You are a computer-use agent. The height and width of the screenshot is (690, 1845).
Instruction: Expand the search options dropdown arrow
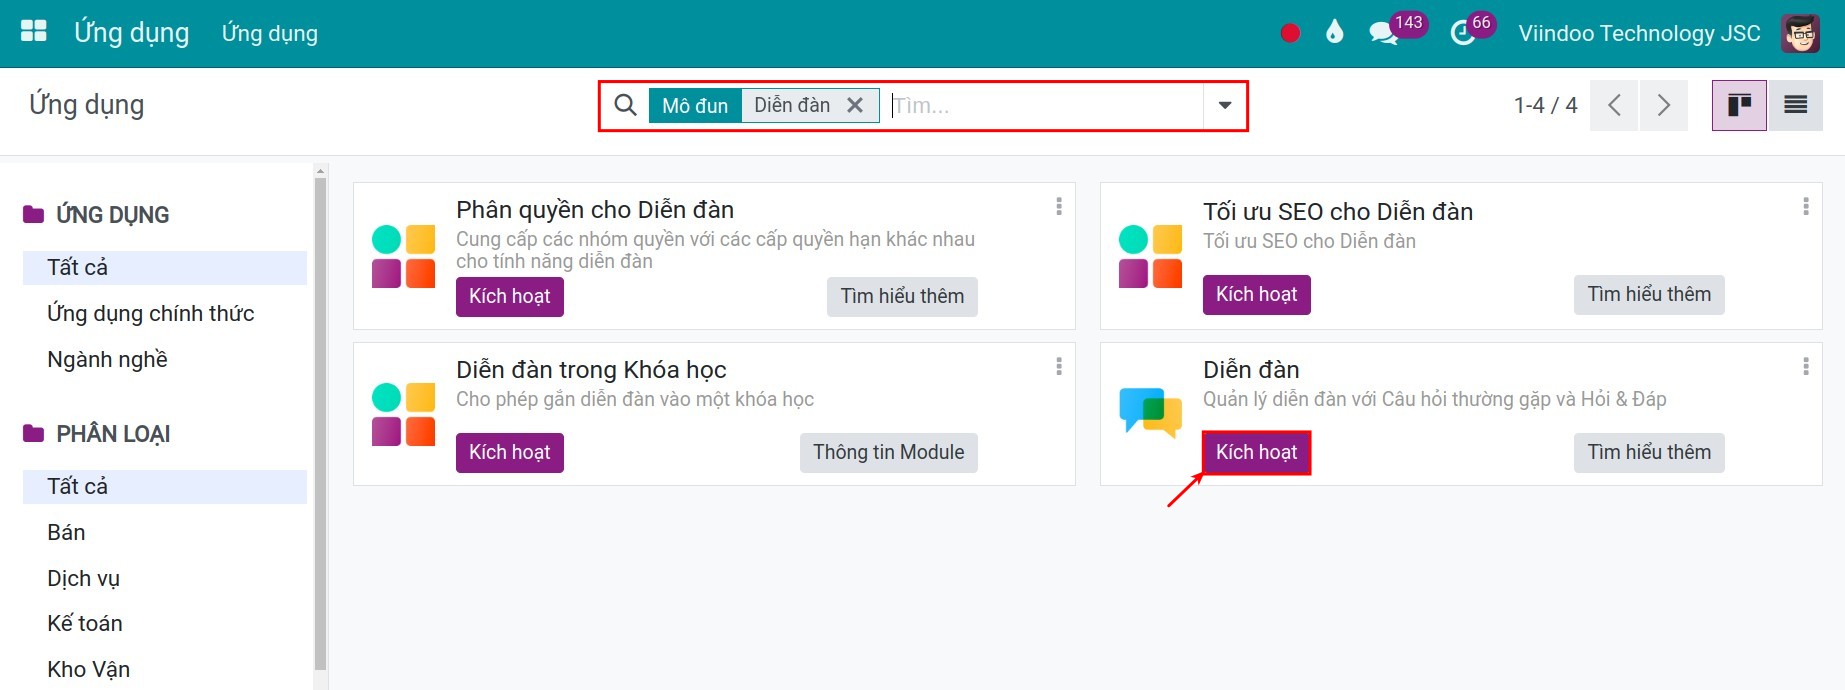click(1225, 105)
